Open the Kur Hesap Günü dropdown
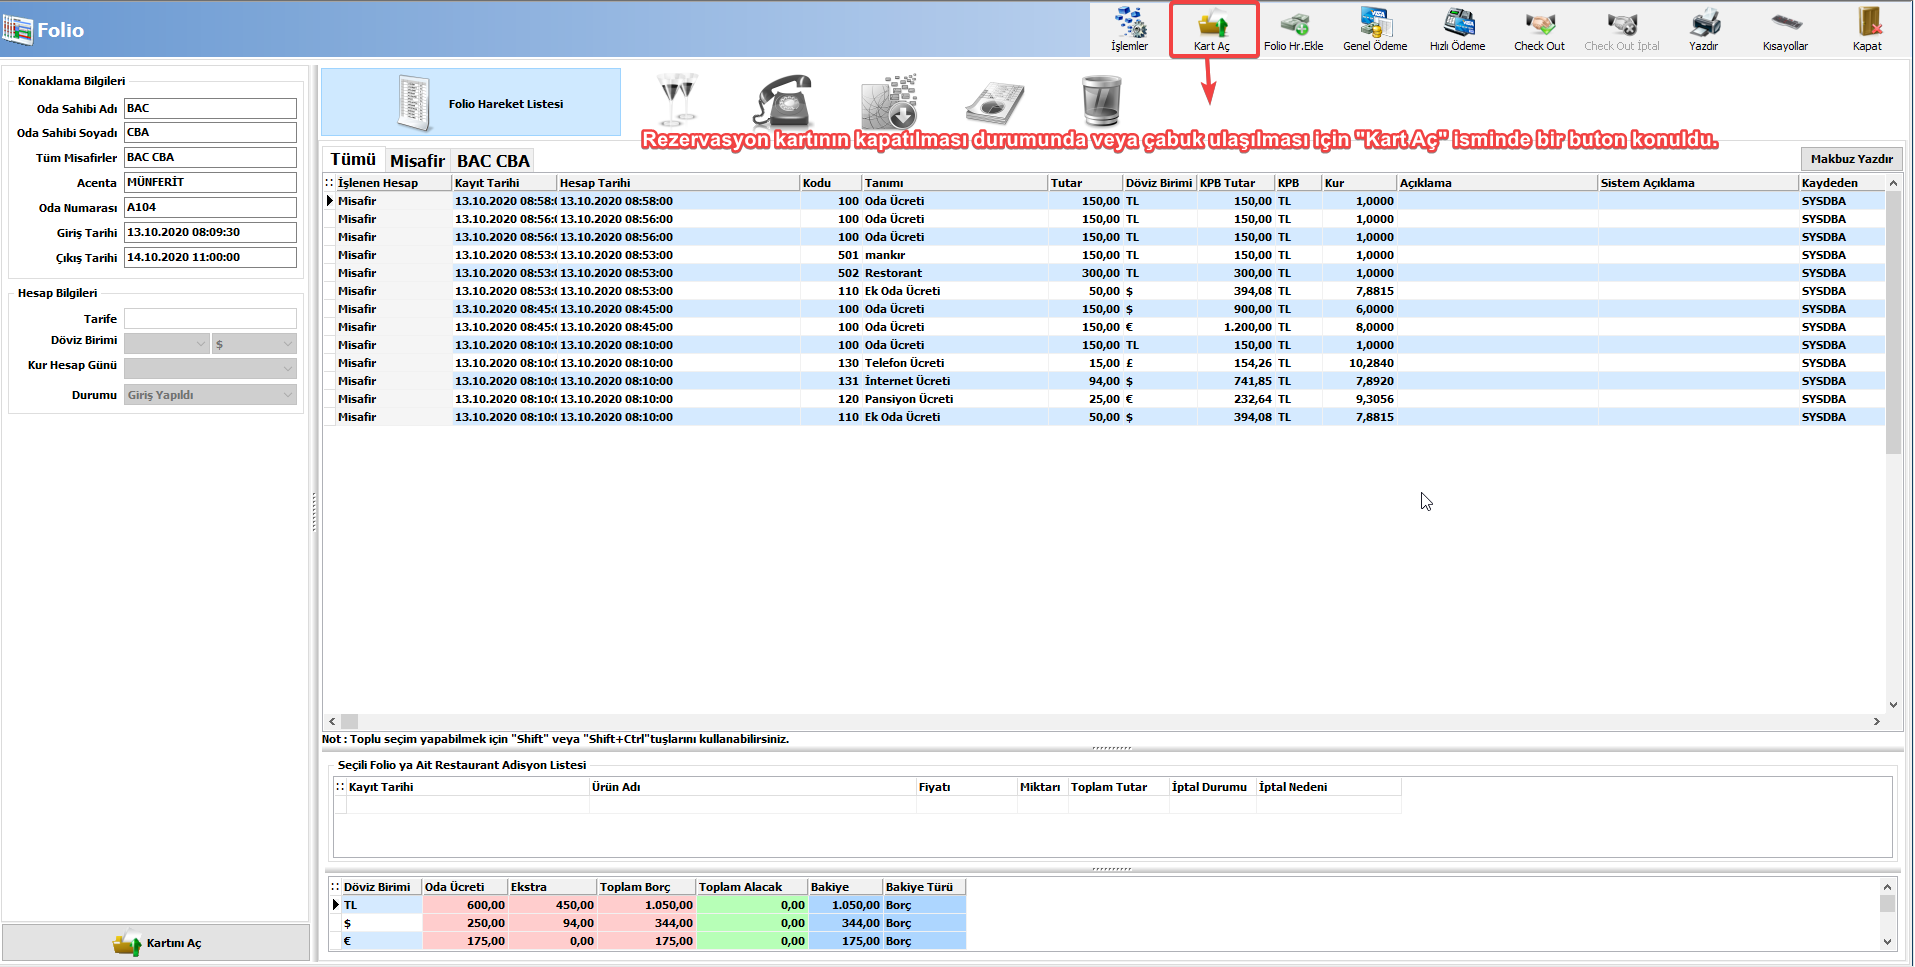This screenshot has height=967, width=1915. click(x=210, y=368)
